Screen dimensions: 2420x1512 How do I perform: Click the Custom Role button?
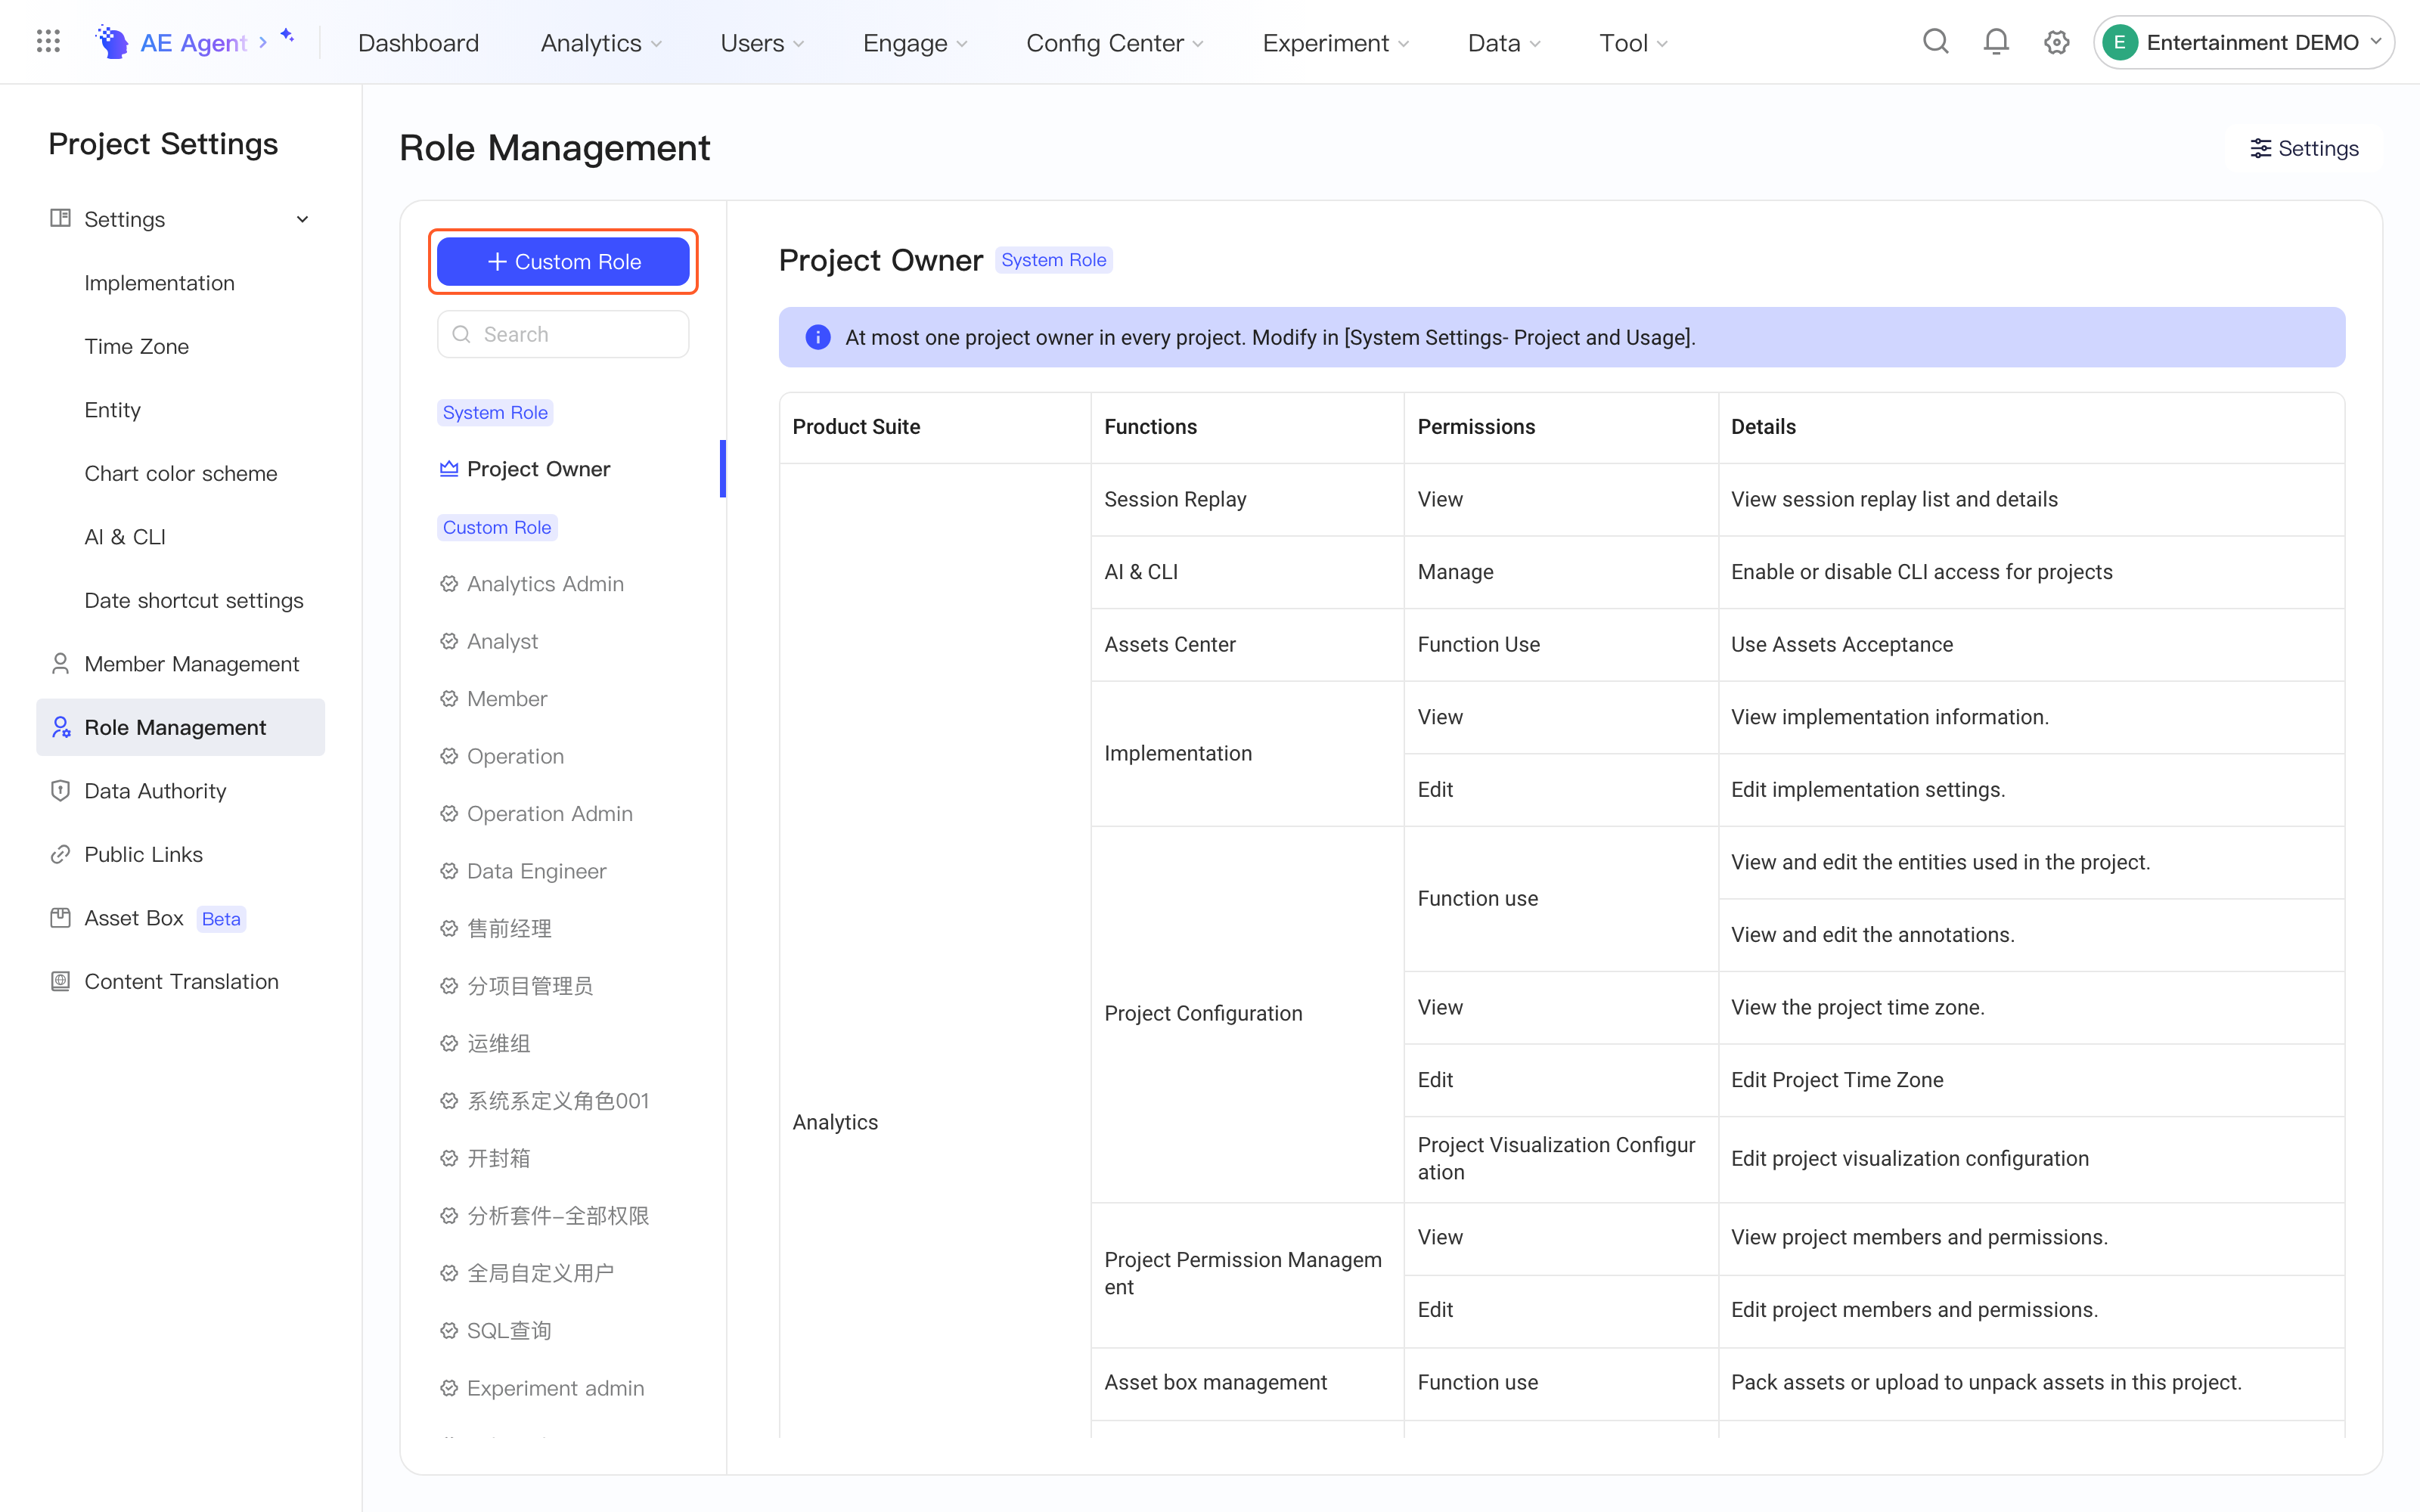563,261
